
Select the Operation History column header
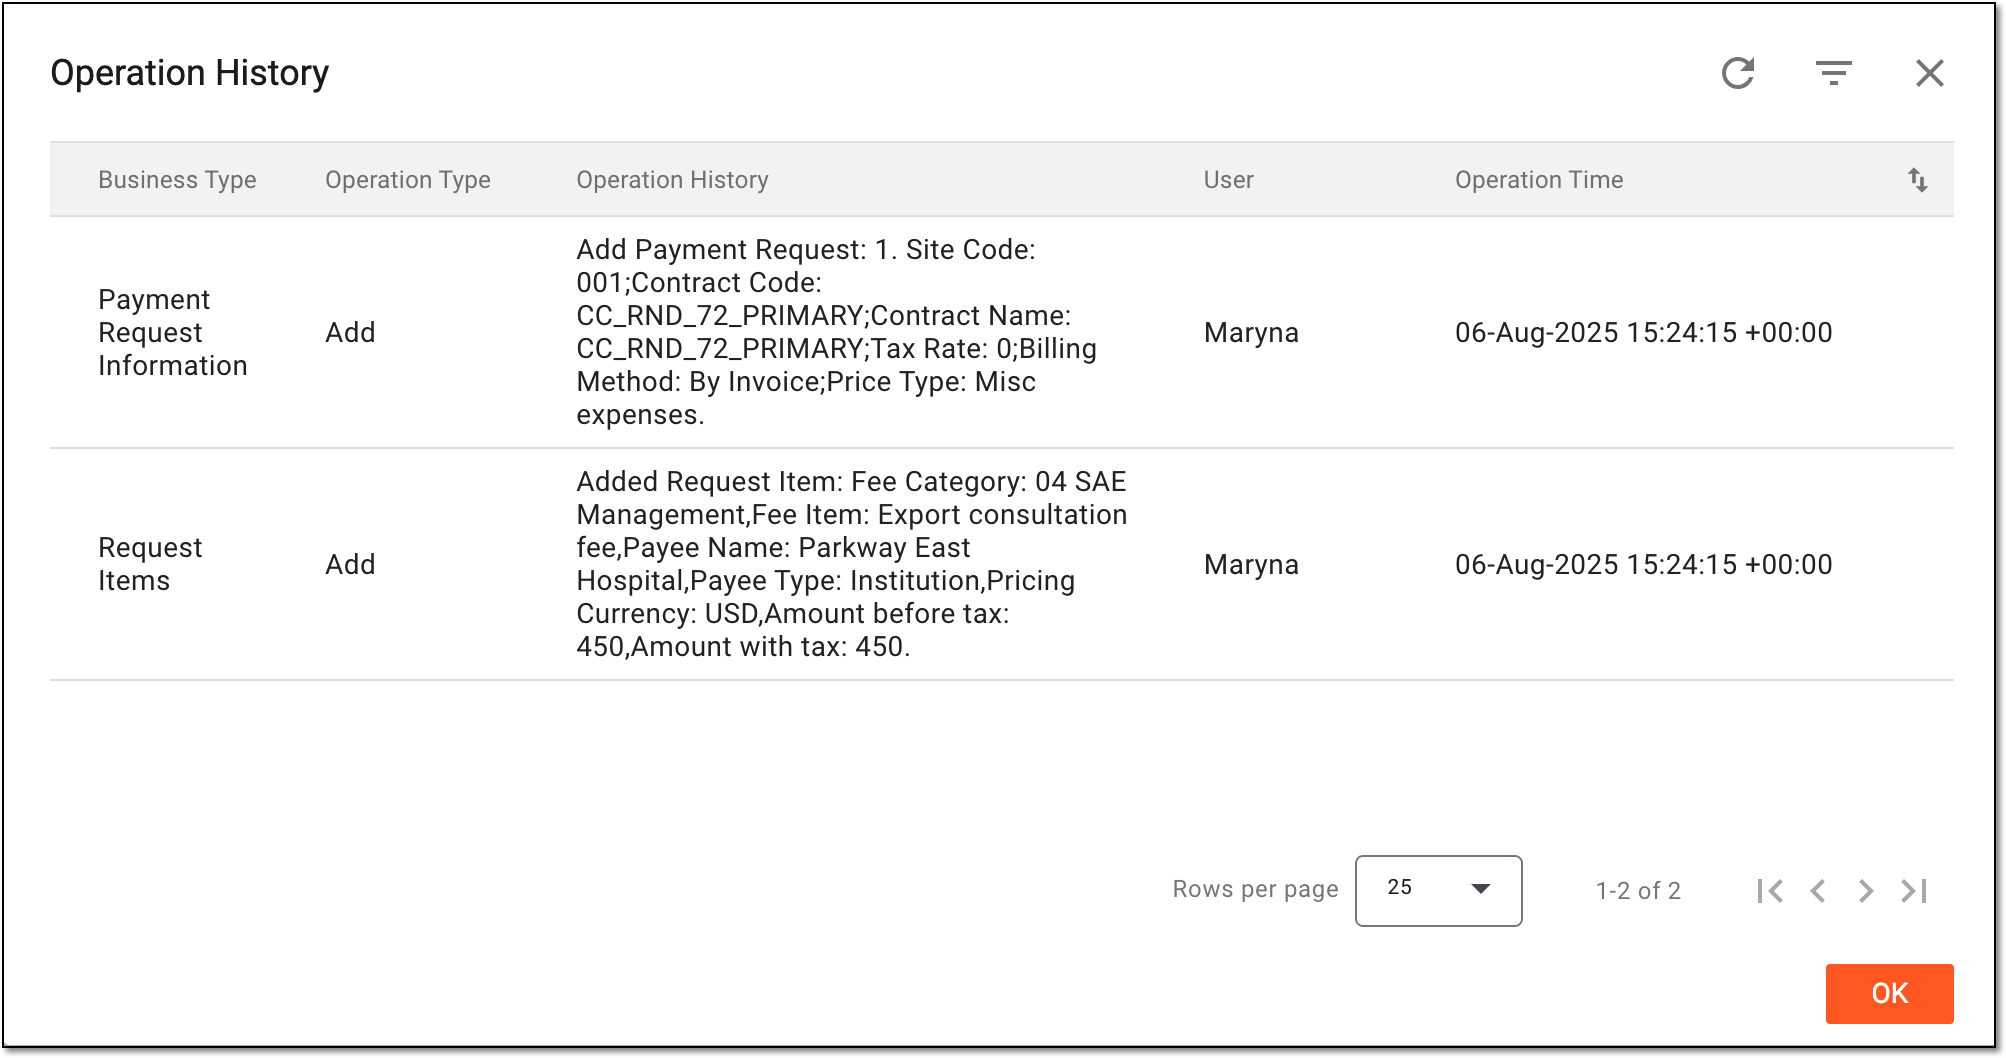672,180
